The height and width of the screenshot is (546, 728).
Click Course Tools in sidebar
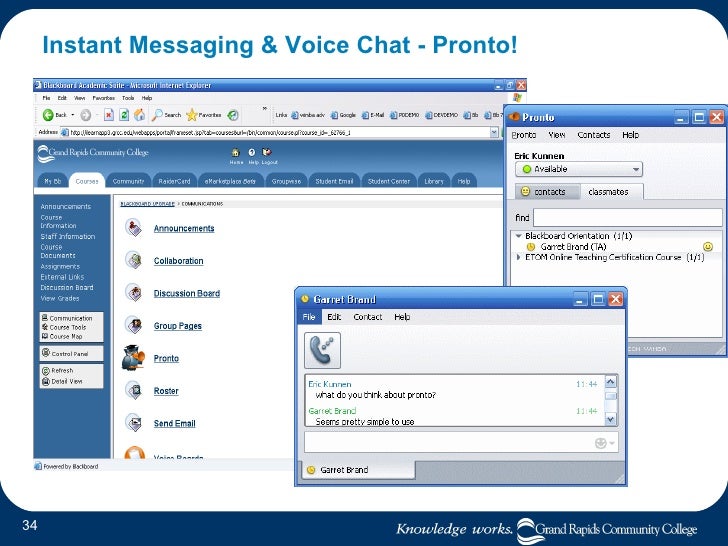coord(67,327)
